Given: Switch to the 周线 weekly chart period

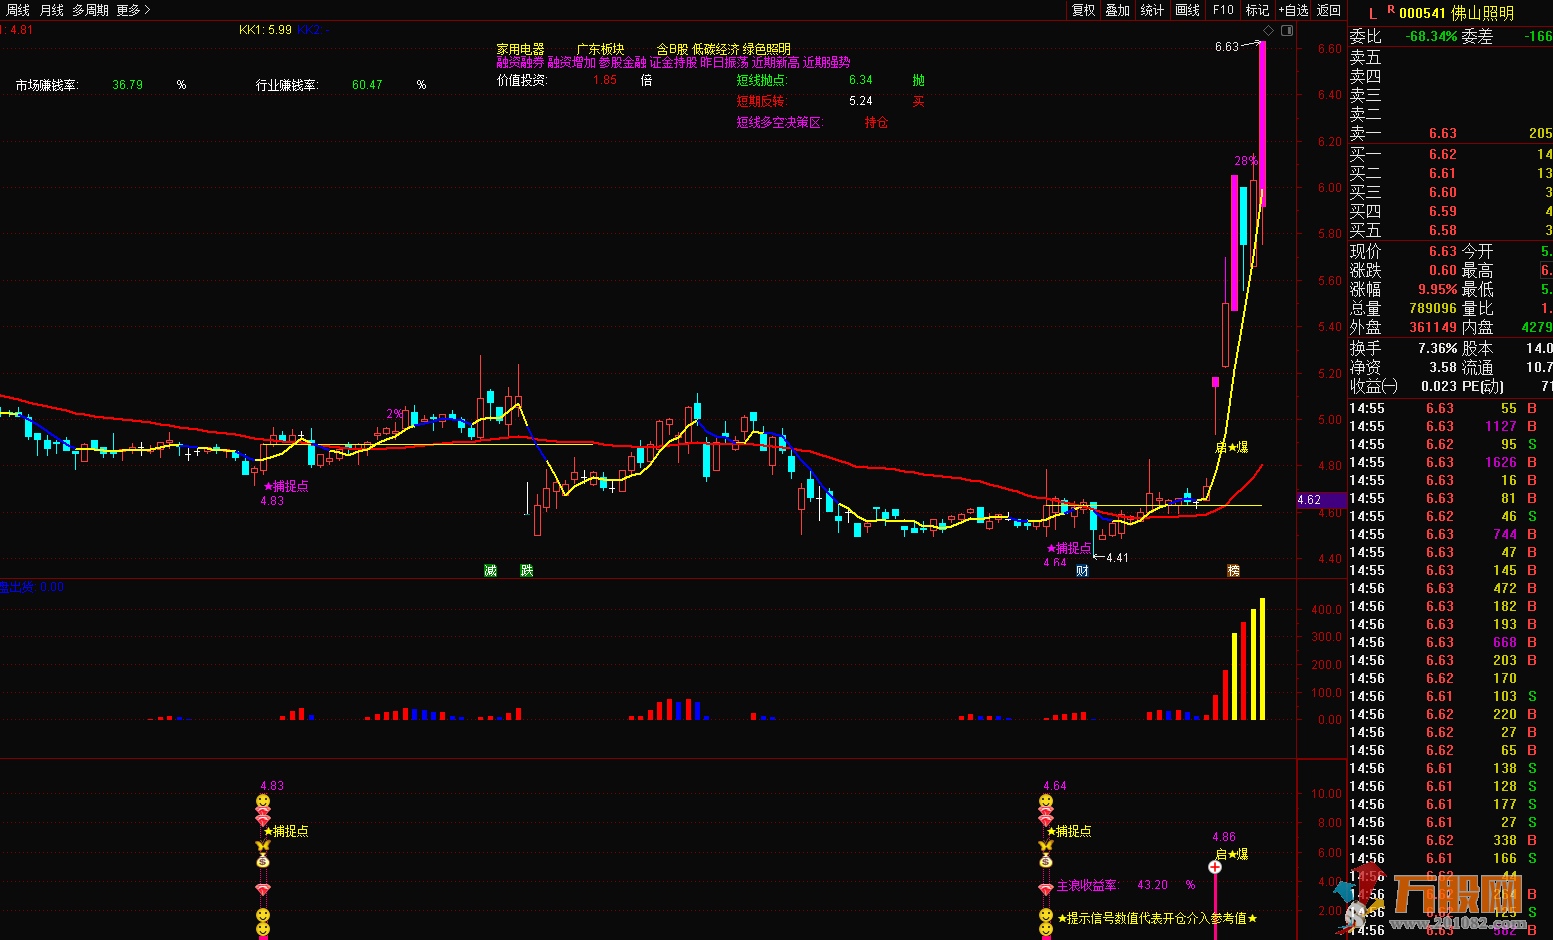Looking at the screenshot, I should pyautogui.click(x=17, y=10).
